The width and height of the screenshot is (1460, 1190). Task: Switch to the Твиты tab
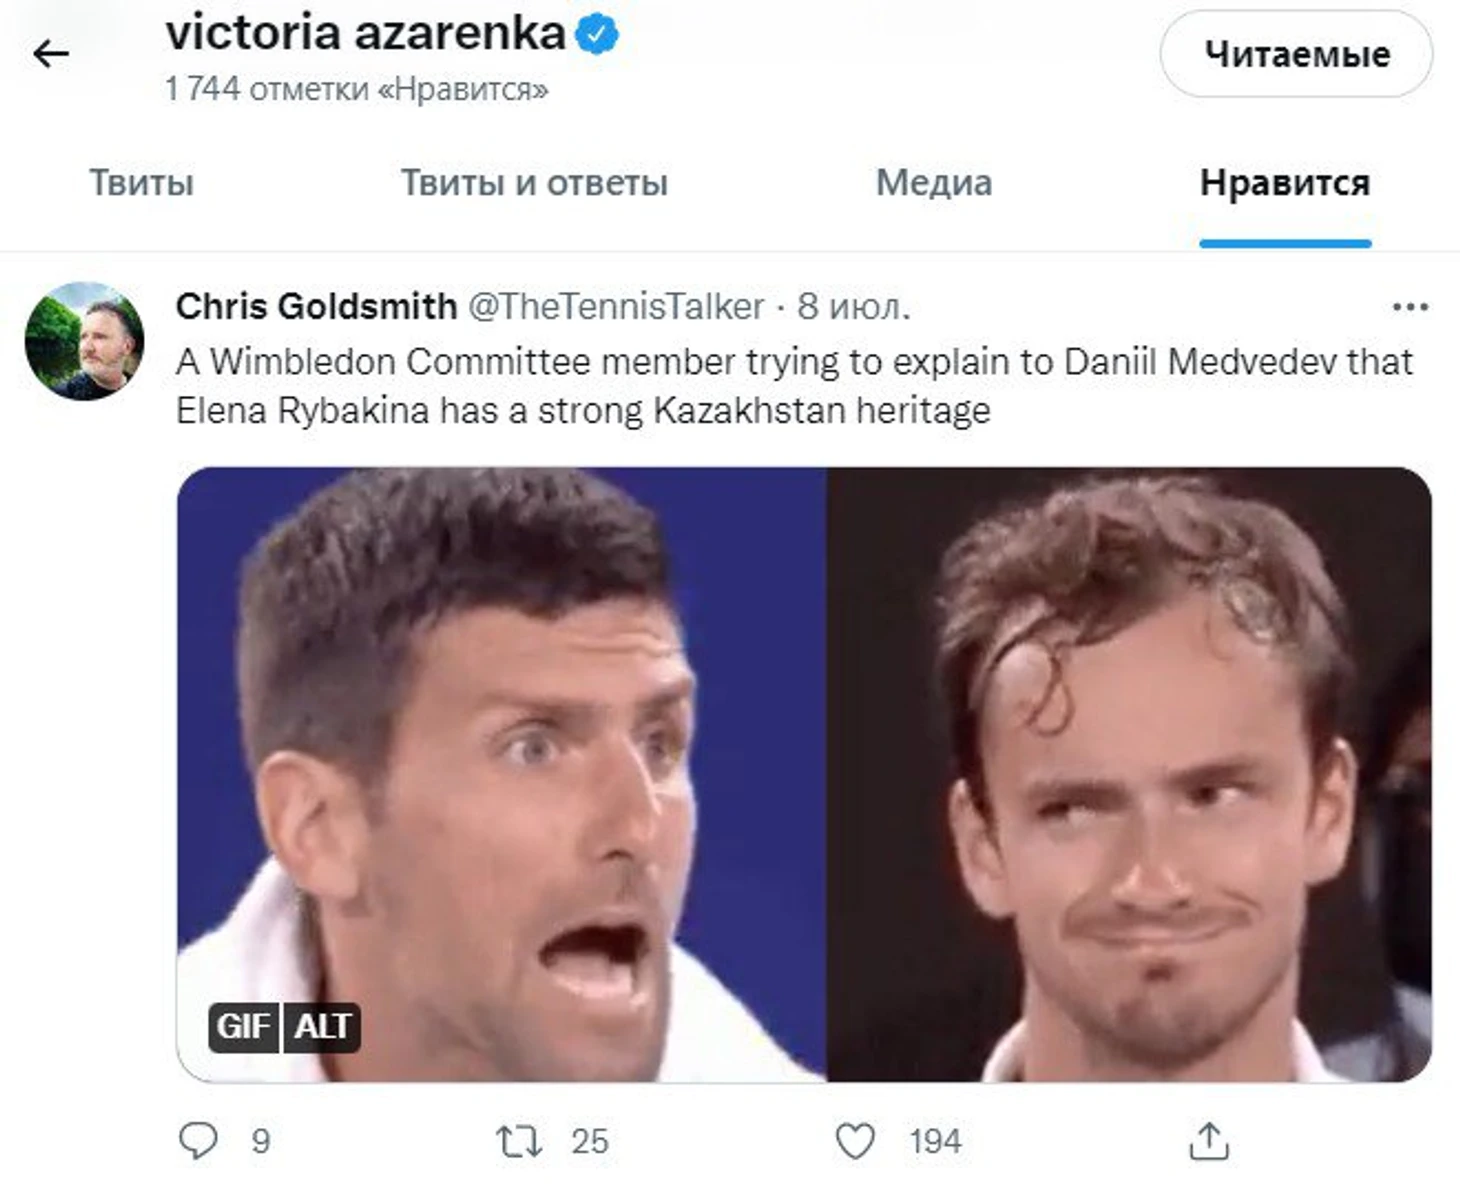coord(141,183)
